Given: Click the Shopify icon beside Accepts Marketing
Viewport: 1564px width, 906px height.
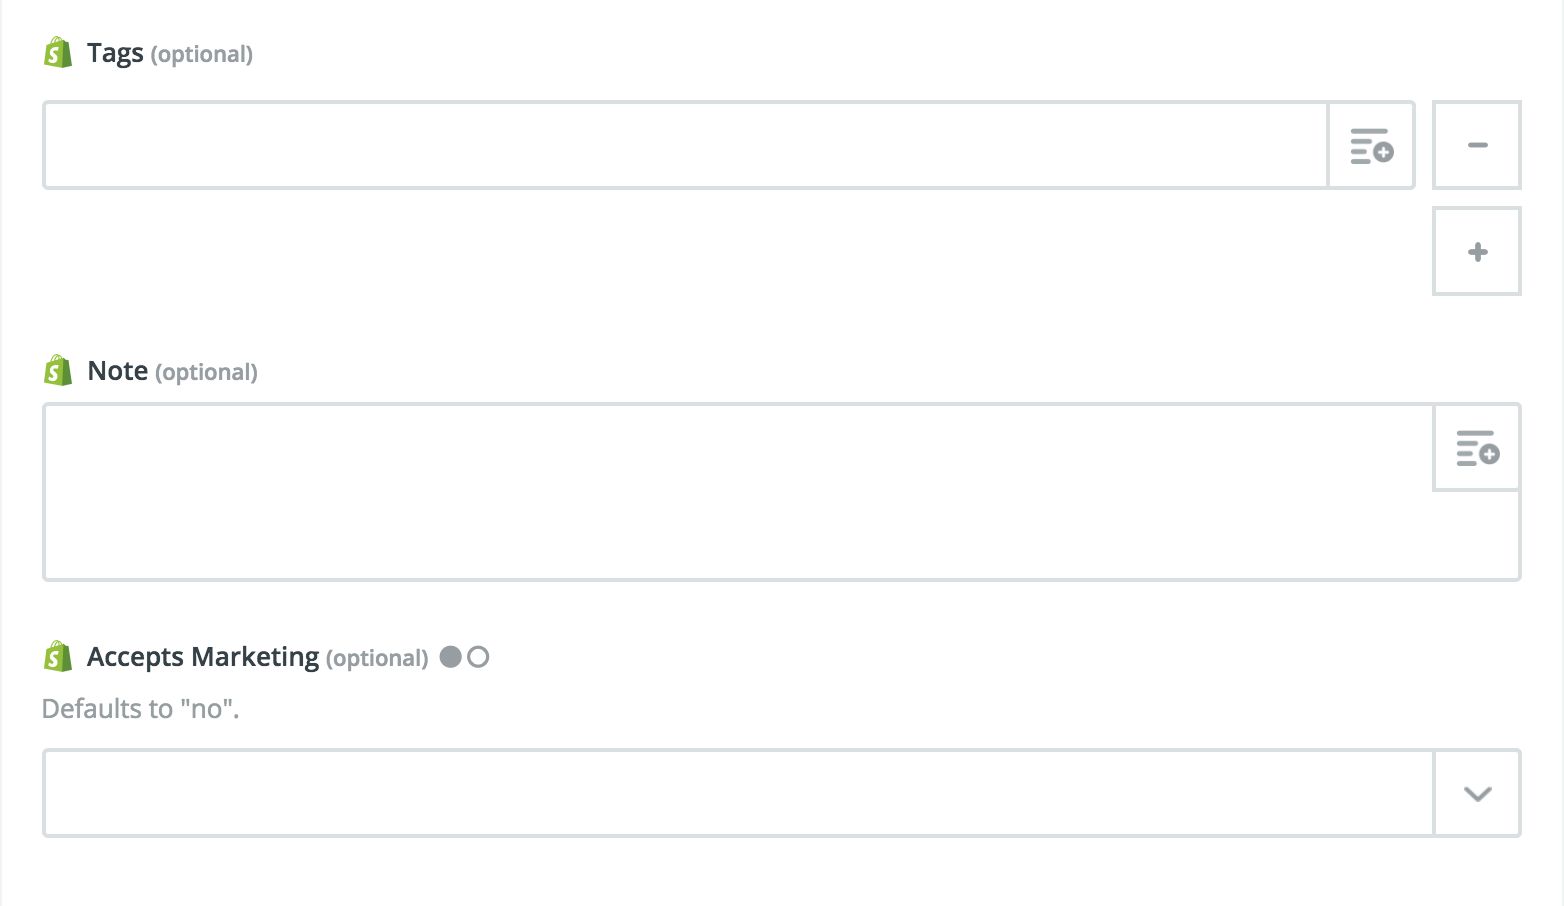Looking at the screenshot, I should click(58, 657).
